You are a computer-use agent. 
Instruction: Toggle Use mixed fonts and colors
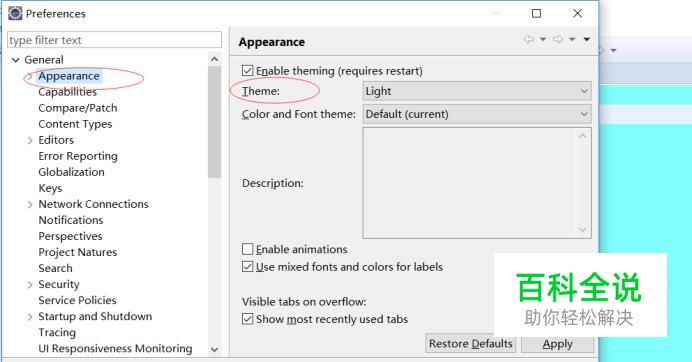(x=248, y=267)
